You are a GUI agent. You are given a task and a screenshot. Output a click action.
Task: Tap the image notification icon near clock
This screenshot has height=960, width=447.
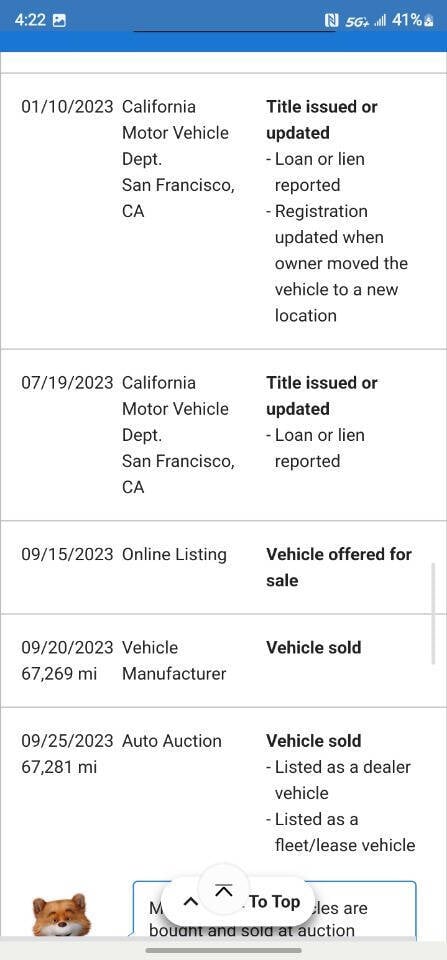59,20
